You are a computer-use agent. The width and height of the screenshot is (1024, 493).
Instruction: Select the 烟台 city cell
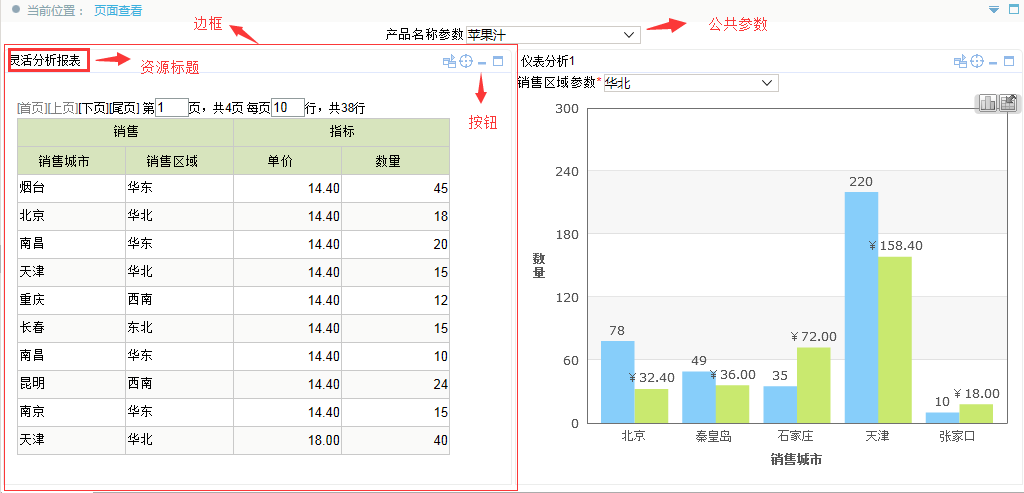click(71, 188)
